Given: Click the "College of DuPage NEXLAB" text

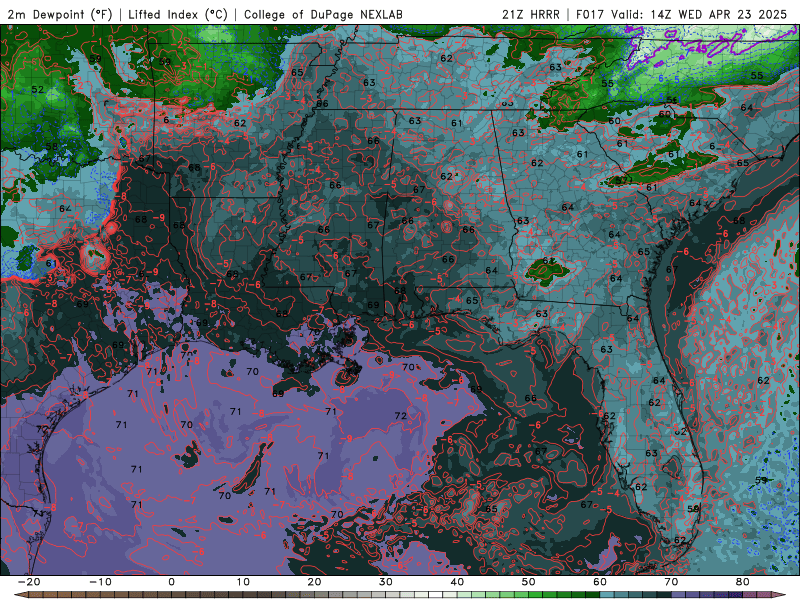Looking at the screenshot, I should [x=323, y=15].
